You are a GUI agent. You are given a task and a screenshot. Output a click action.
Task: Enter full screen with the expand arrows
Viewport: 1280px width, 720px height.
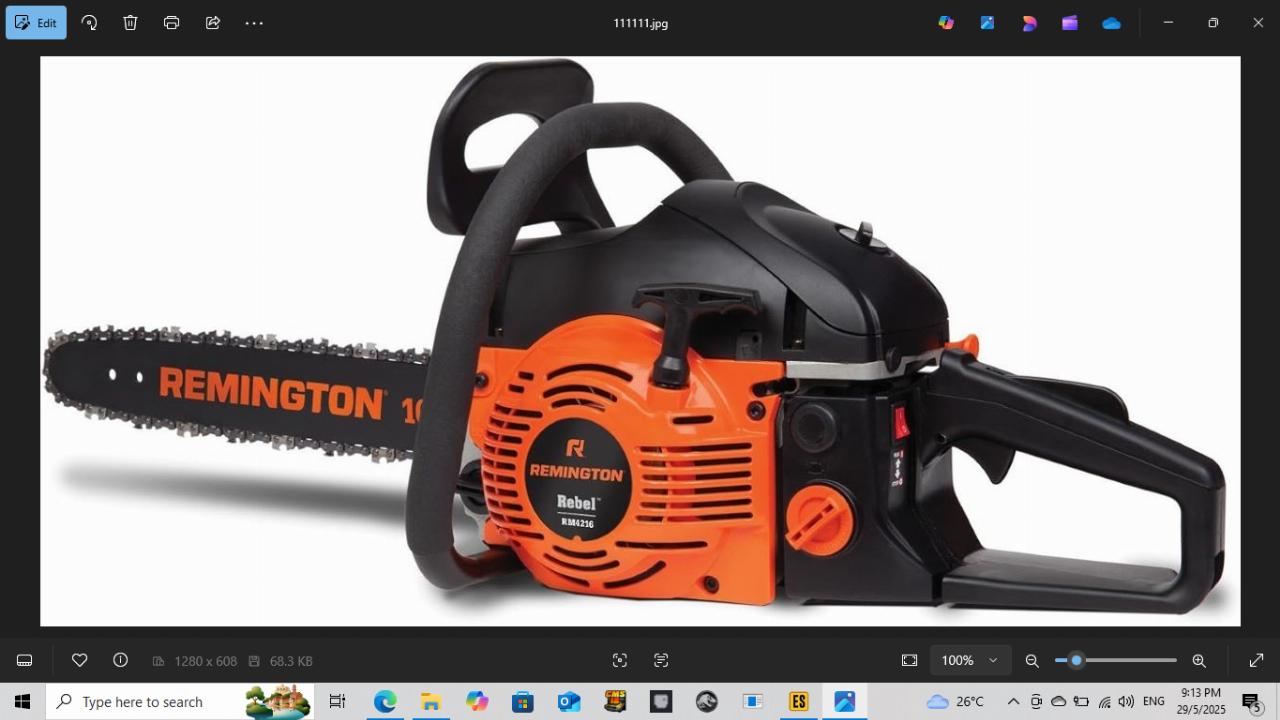pyautogui.click(x=1257, y=660)
